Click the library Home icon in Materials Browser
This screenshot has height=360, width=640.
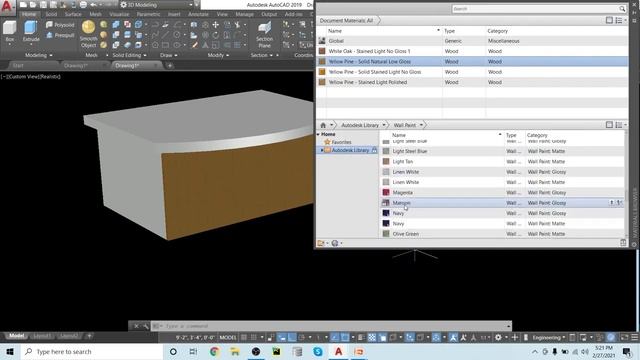coord(323,125)
